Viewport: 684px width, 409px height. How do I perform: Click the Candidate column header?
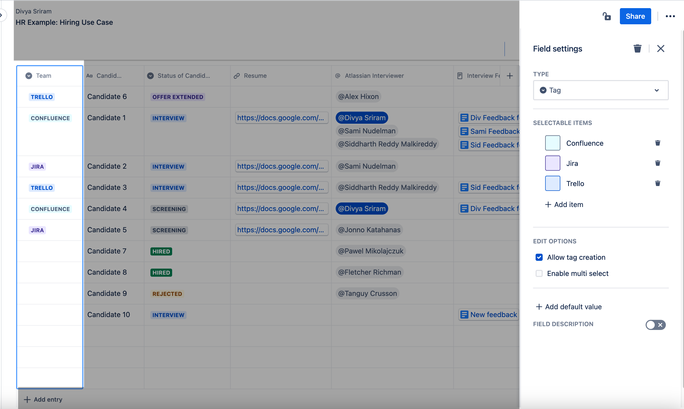click(114, 76)
